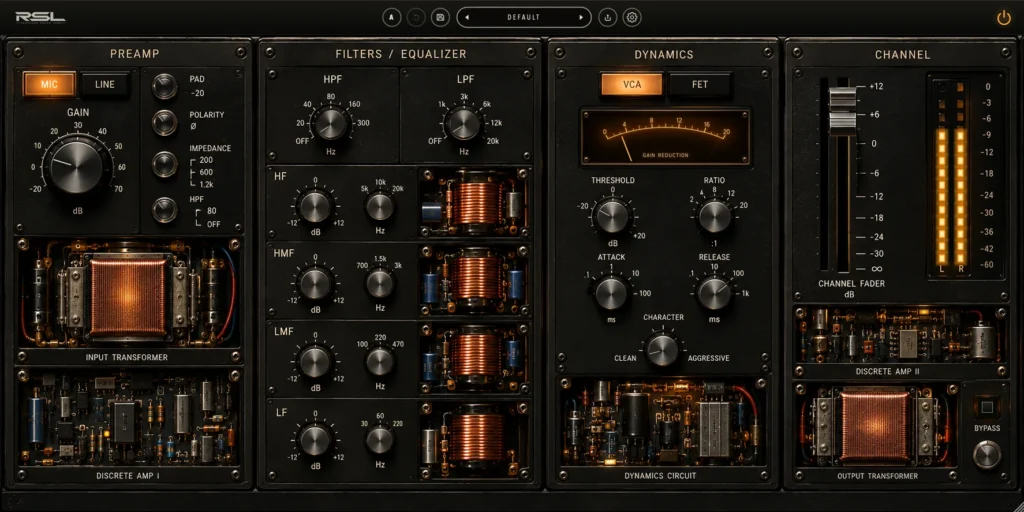This screenshot has width=1024, height=512.
Task: Click the ATTACK knob
Action: pyautogui.click(x=612, y=293)
